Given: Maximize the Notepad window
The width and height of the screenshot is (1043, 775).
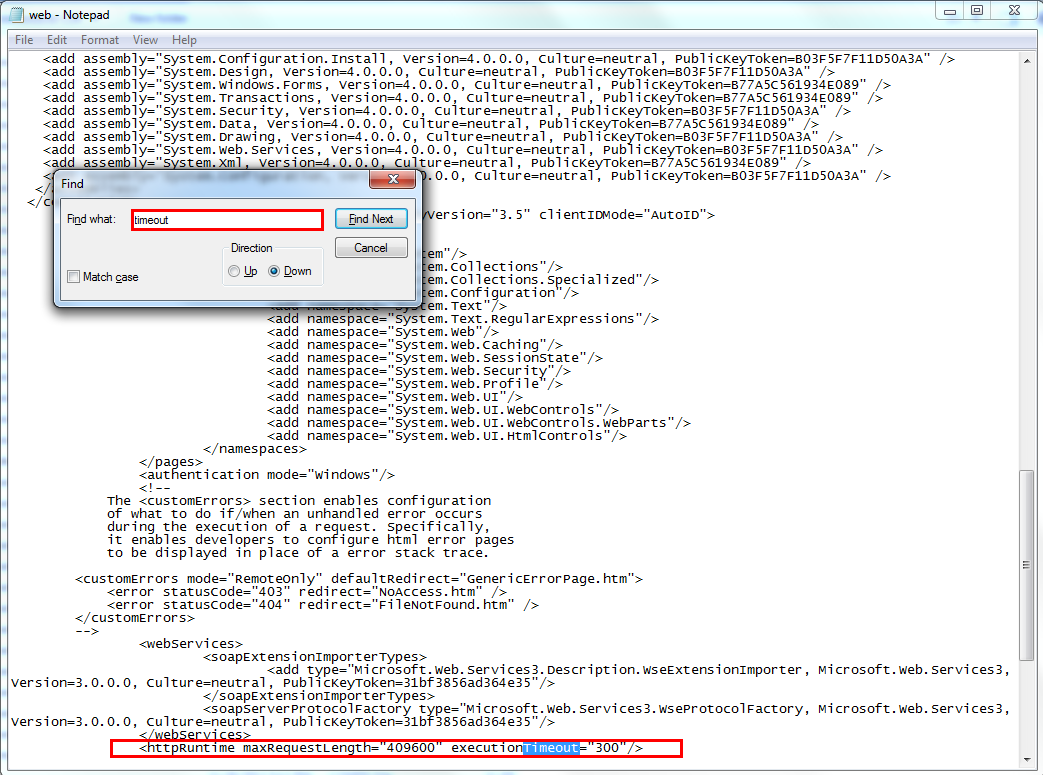Looking at the screenshot, I should 977,10.
